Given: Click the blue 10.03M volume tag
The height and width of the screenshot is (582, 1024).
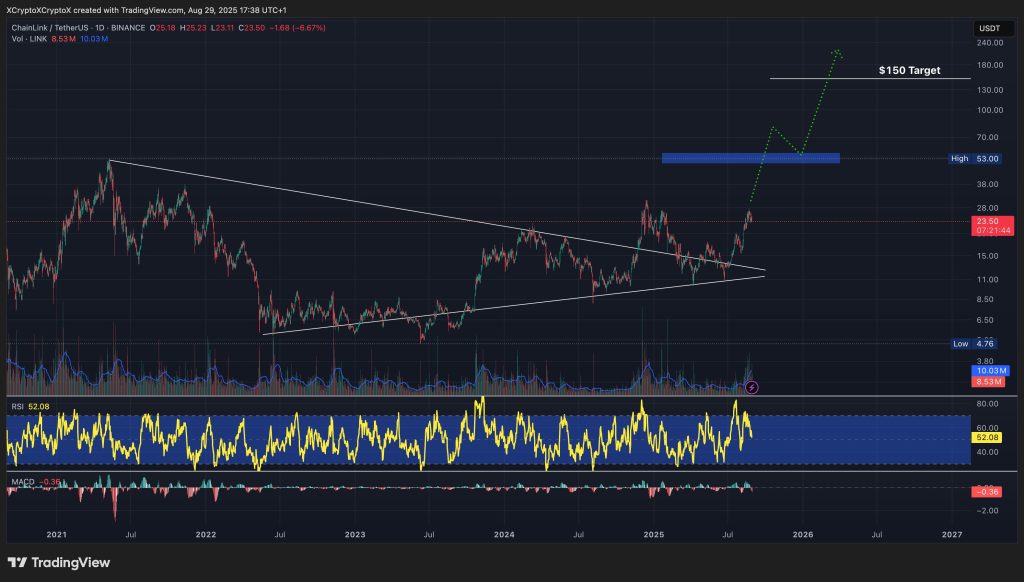Looking at the screenshot, I should pyautogui.click(x=987, y=370).
